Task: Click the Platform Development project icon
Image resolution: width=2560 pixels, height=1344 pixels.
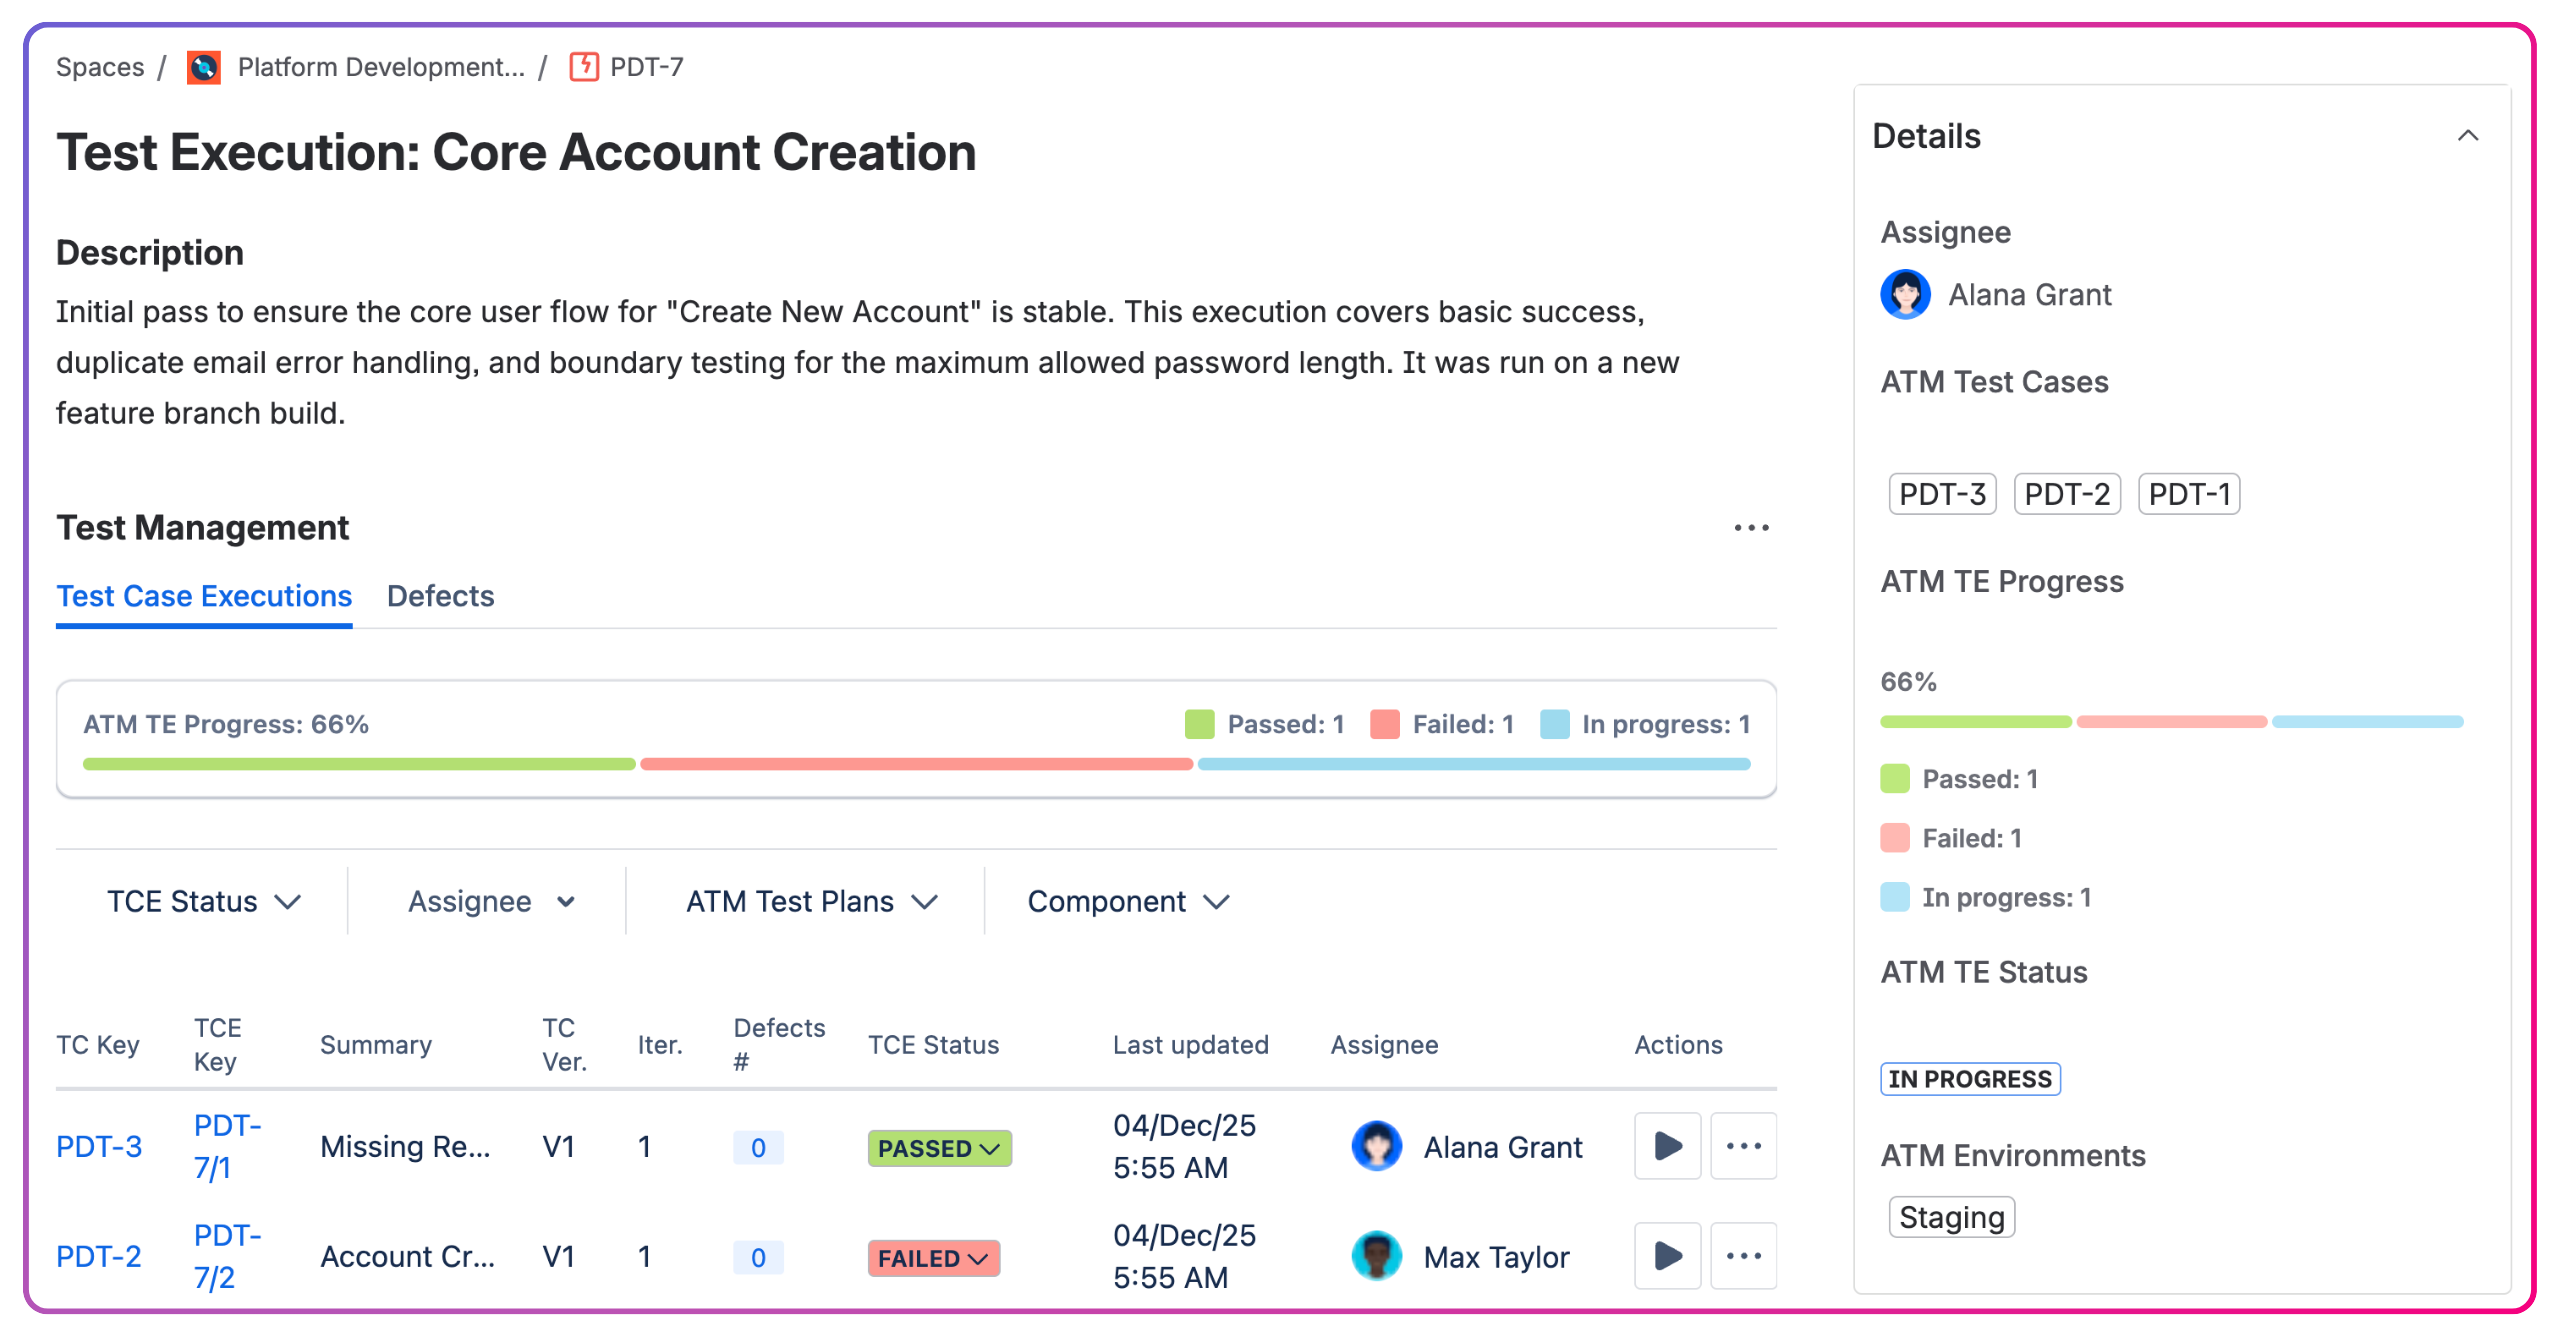Action: click(204, 67)
